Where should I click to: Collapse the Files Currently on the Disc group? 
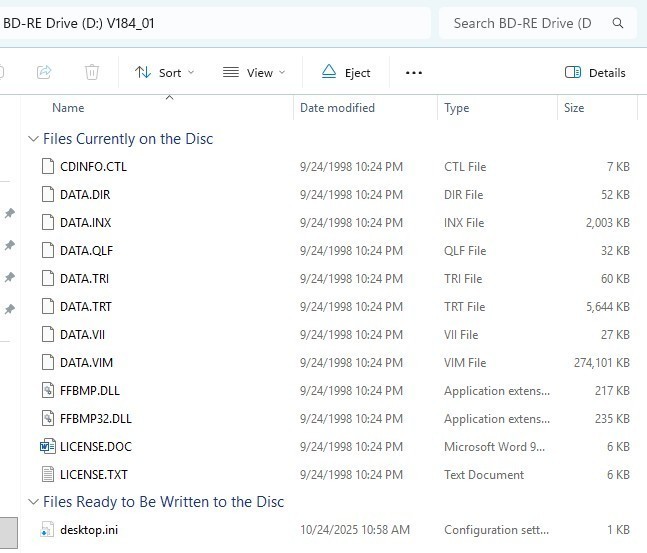(x=34, y=139)
